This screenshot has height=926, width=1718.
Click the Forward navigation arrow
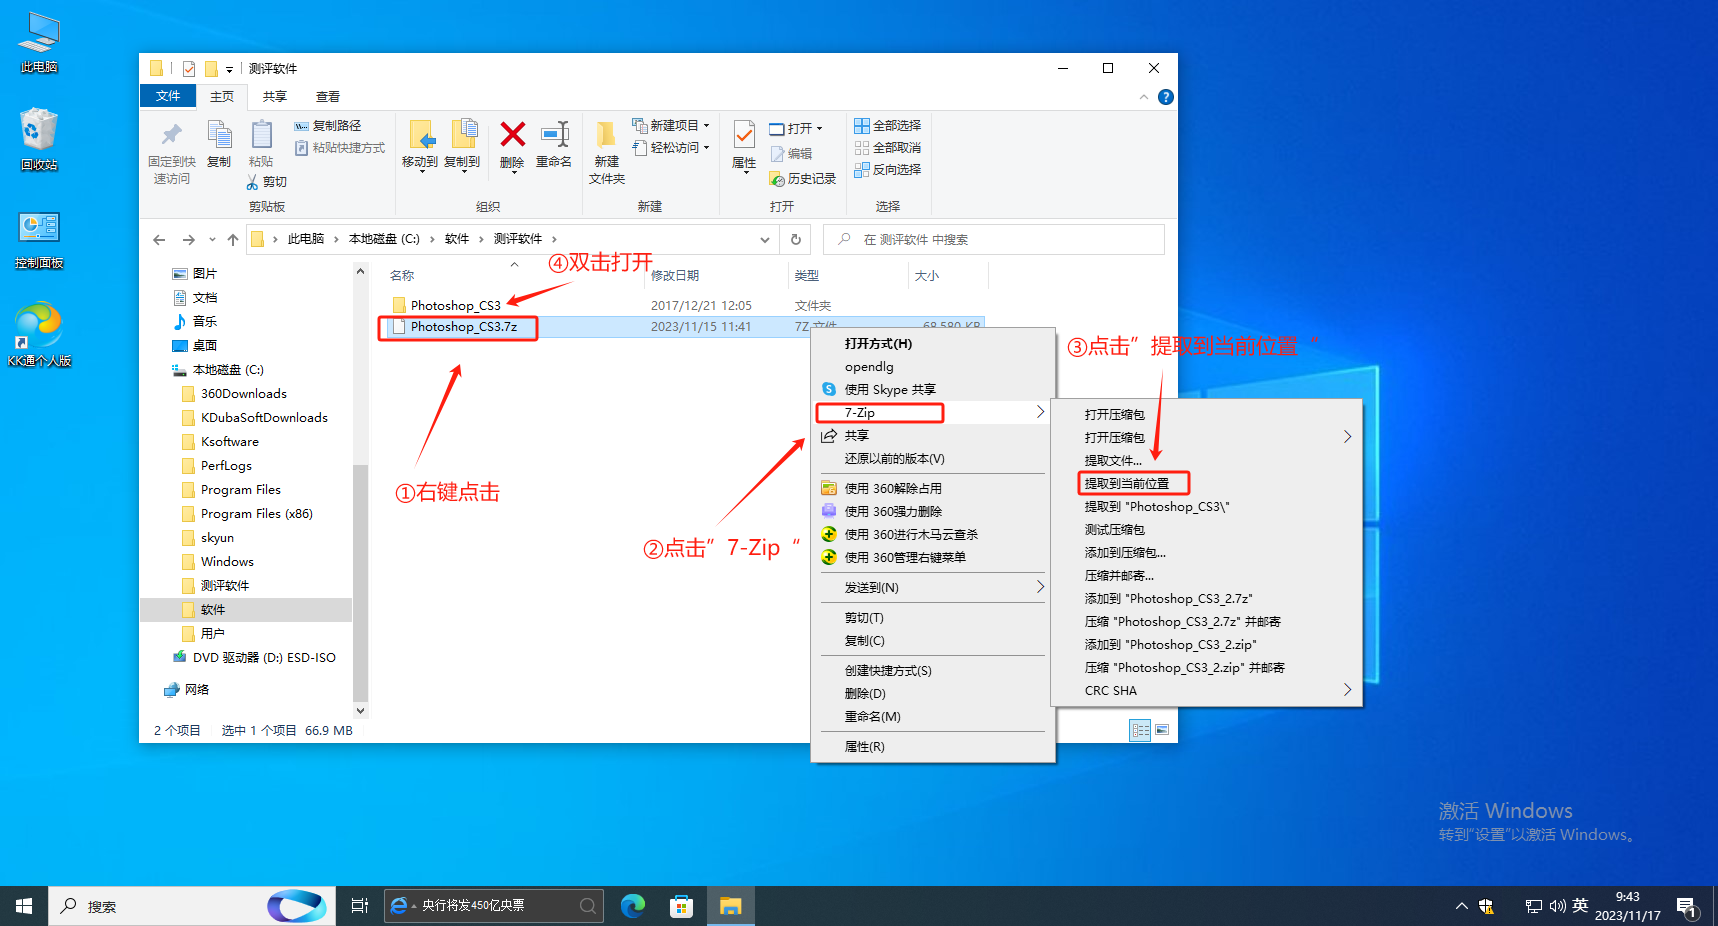click(x=189, y=240)
